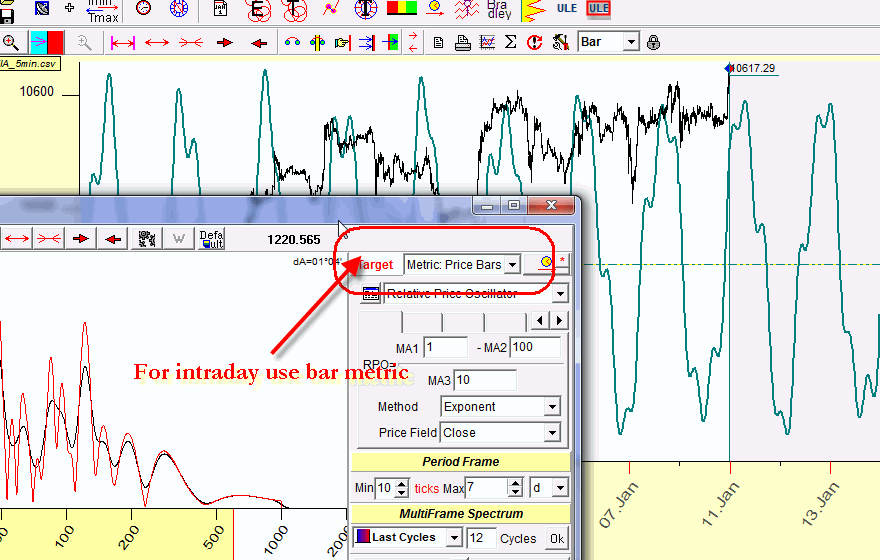The image size is (880, 560).
Task: Open the Bar chart type dropdown
Action: click(x=630, y=42)
